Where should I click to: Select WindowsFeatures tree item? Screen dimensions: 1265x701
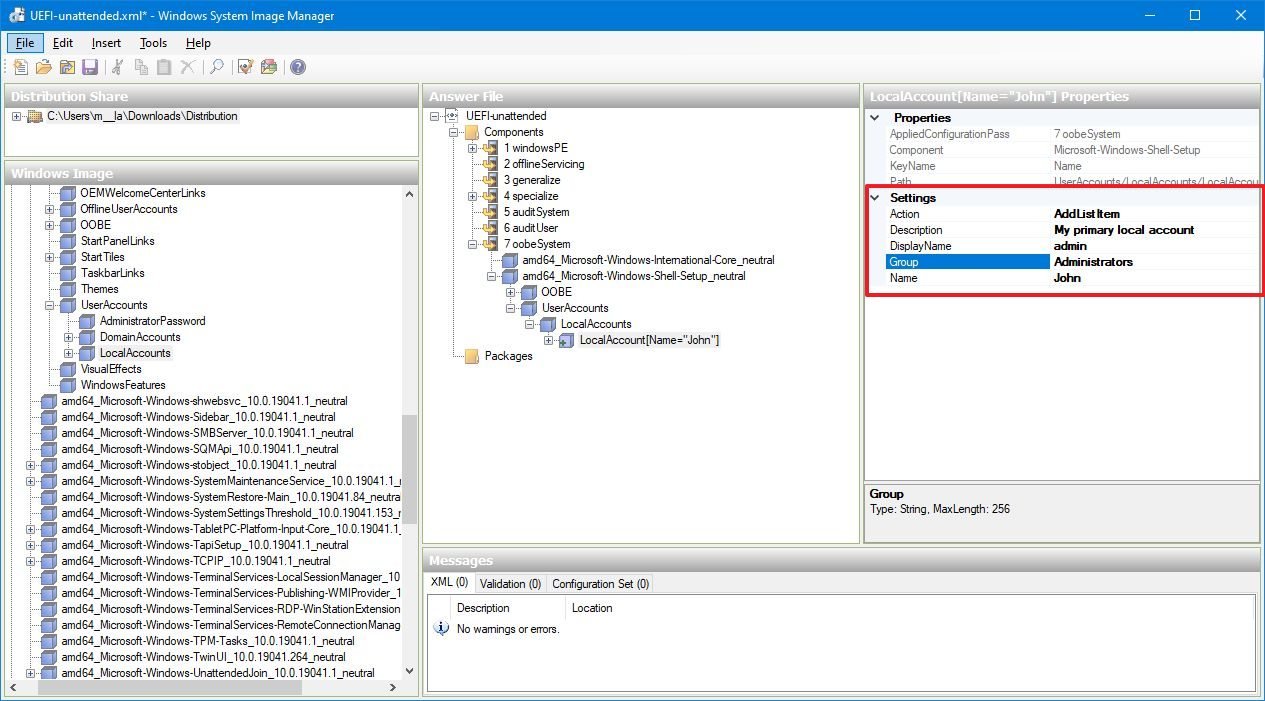123,385
